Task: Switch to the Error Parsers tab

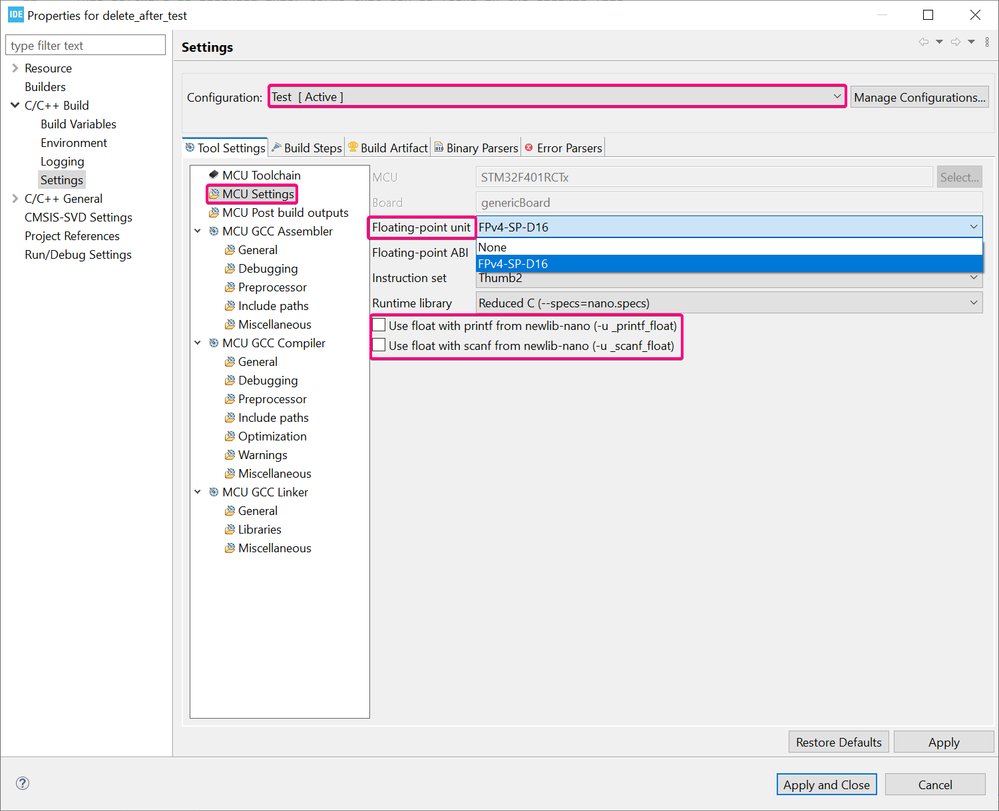Action: pos(563,147)
